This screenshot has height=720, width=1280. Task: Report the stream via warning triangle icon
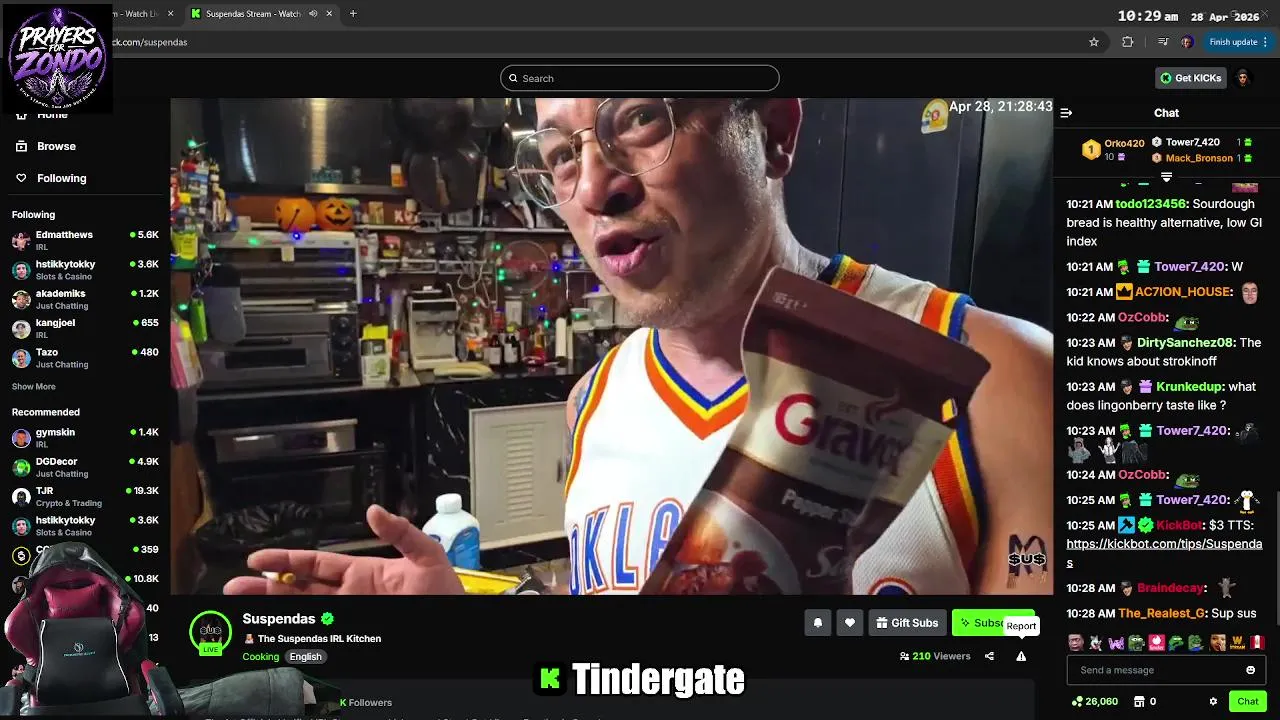[x=1021, y=656]
